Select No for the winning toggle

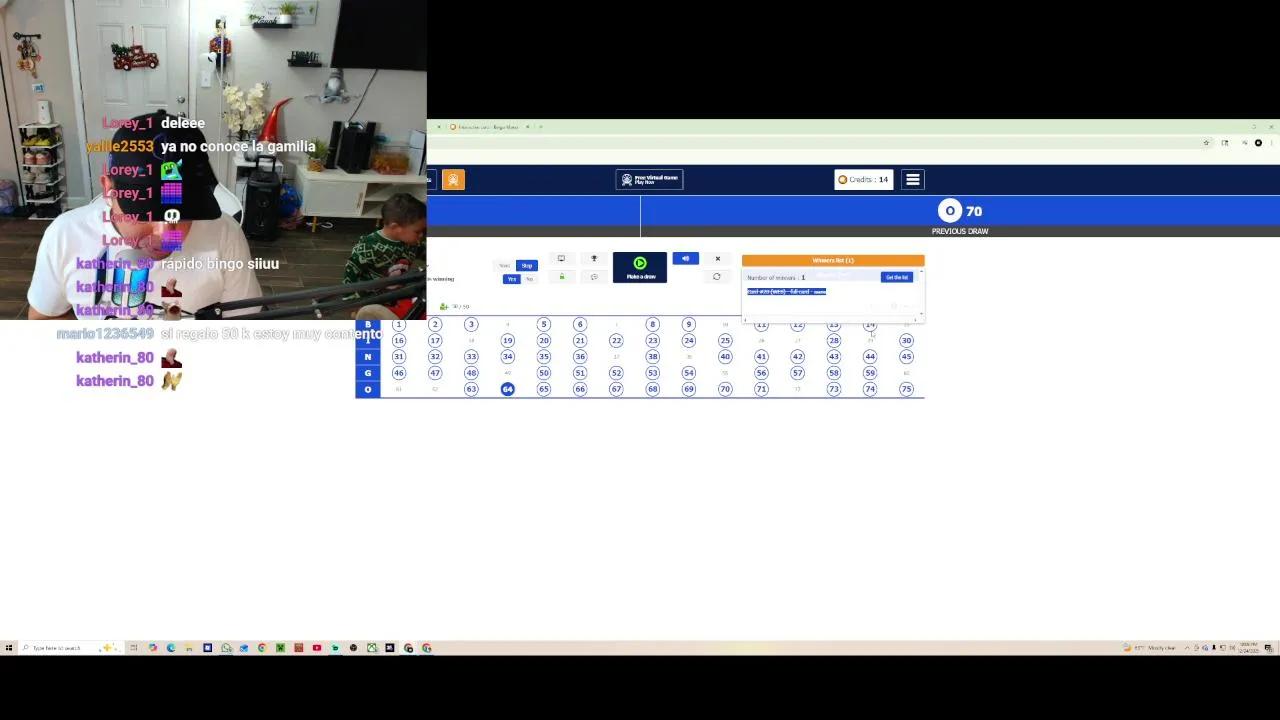click(529, 279)
